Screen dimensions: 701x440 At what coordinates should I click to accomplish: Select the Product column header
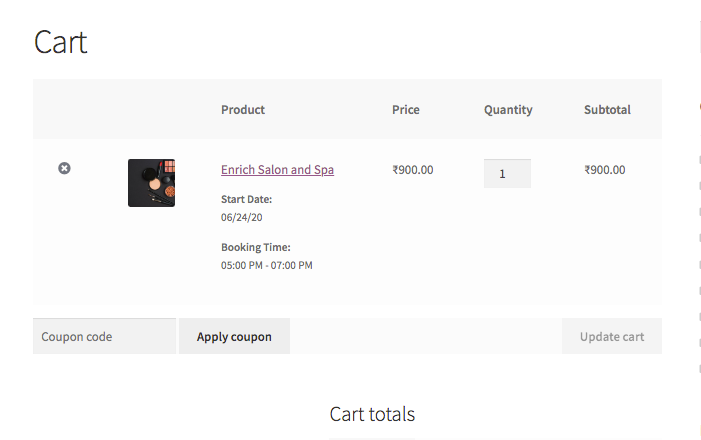click(243, 110)
